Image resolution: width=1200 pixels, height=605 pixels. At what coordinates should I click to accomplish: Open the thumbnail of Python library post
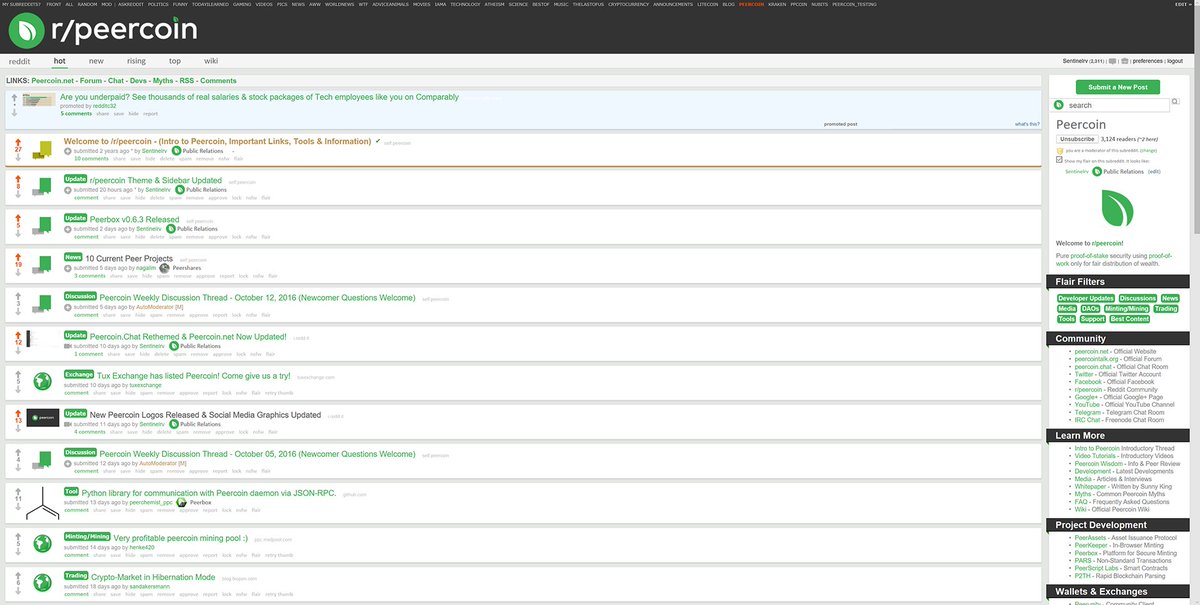(x=43, y=505)
